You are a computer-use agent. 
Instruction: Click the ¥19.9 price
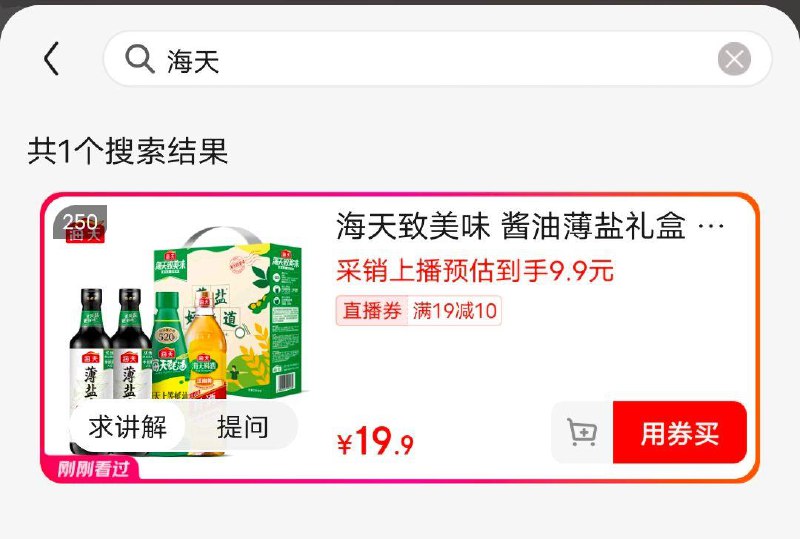[375, 440]
